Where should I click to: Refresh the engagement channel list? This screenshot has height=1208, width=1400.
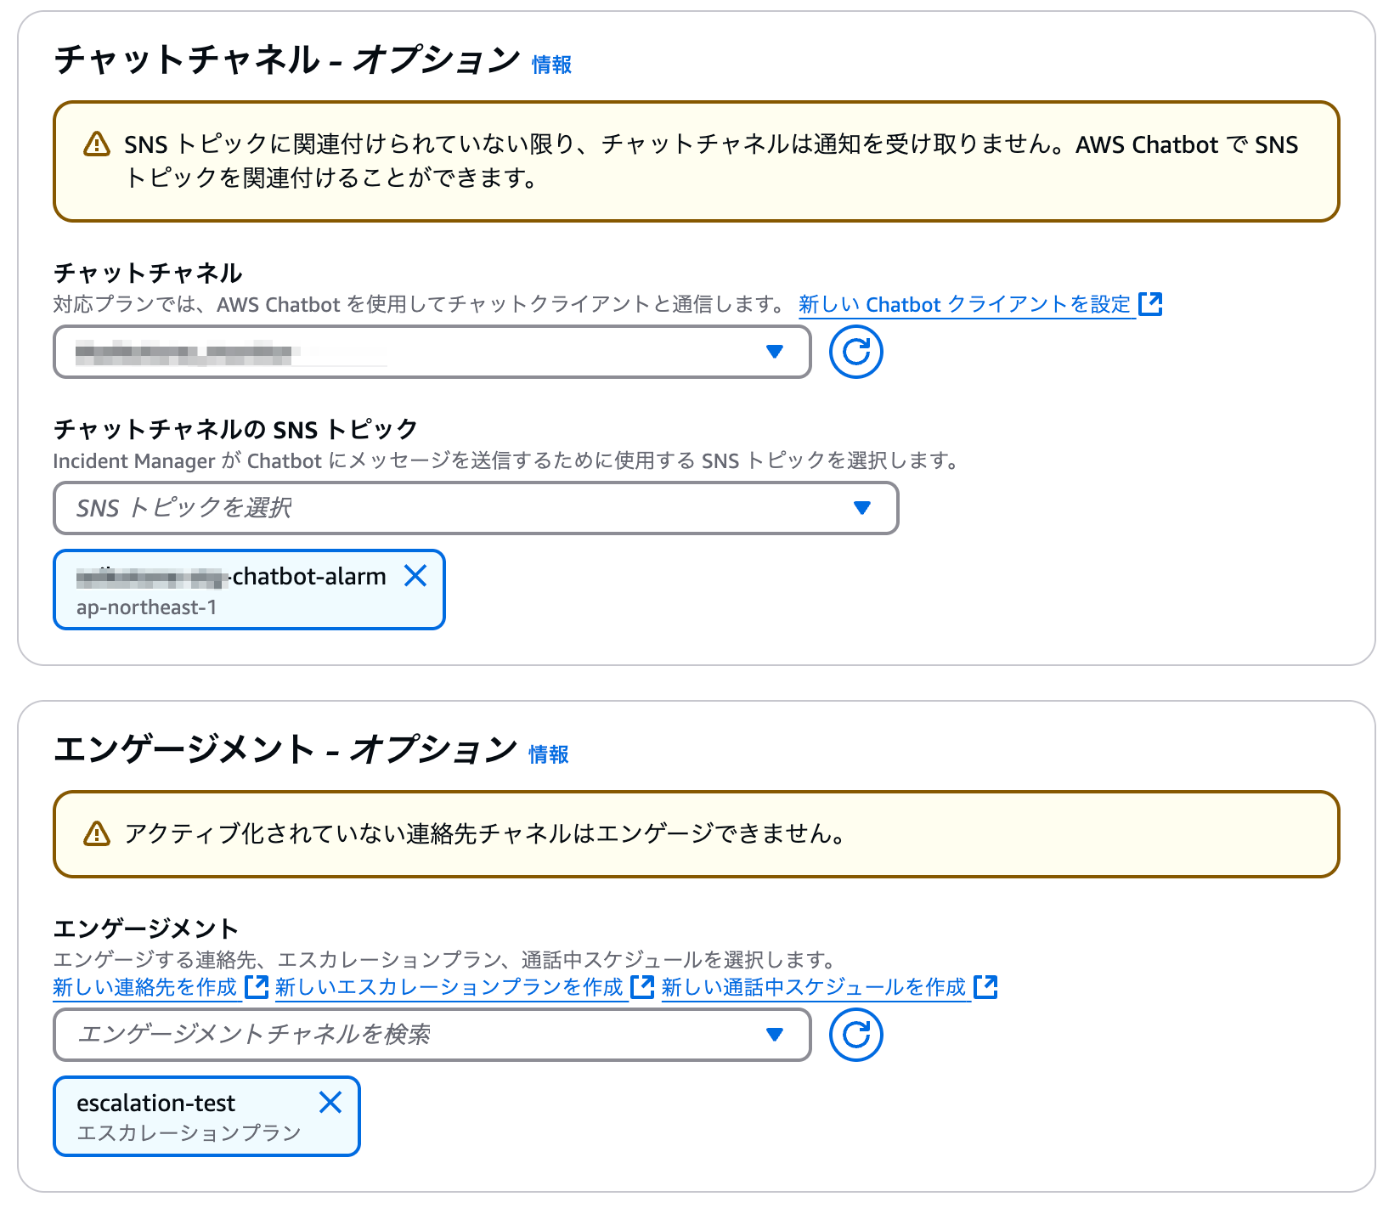(855, 1034)
